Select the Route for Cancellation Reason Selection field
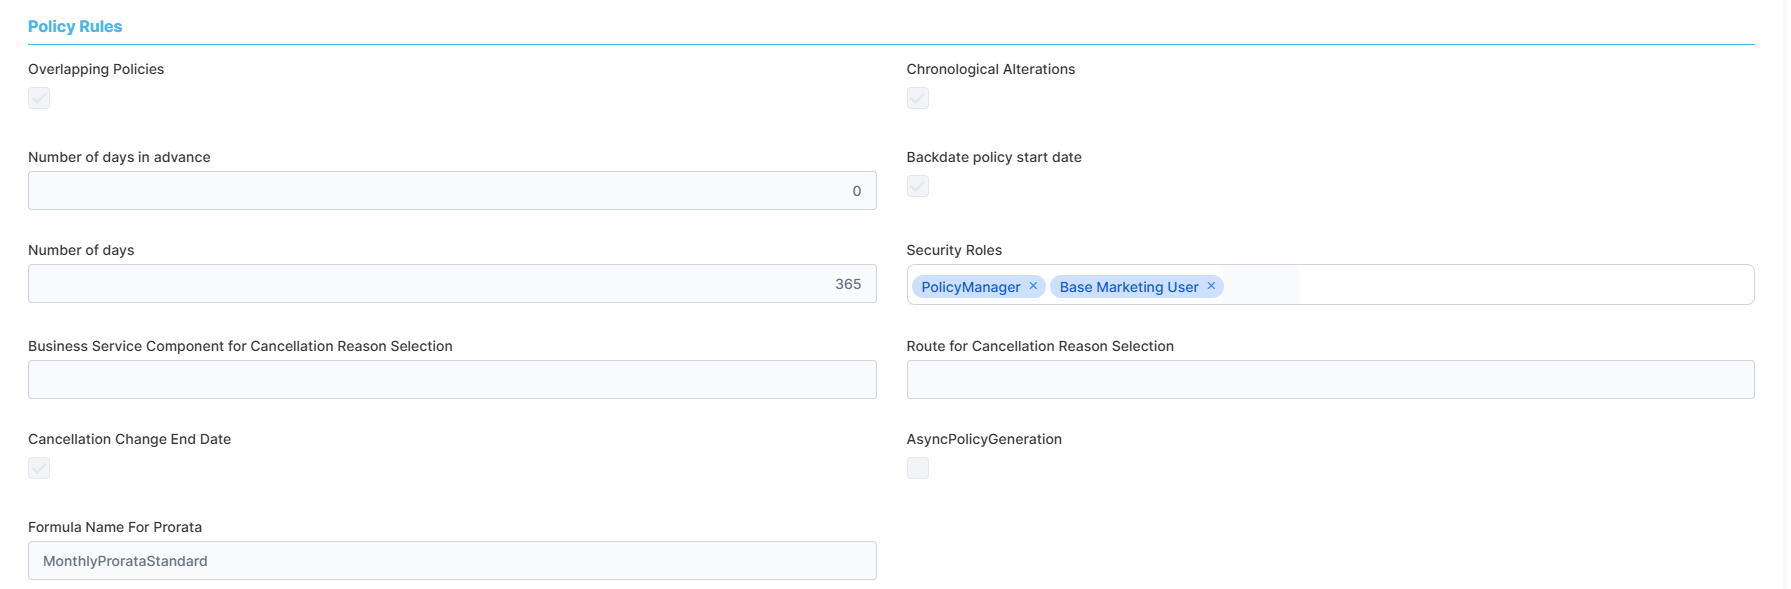The height and width of the screenshot is (589, 1791). [x=1329, y=380]
